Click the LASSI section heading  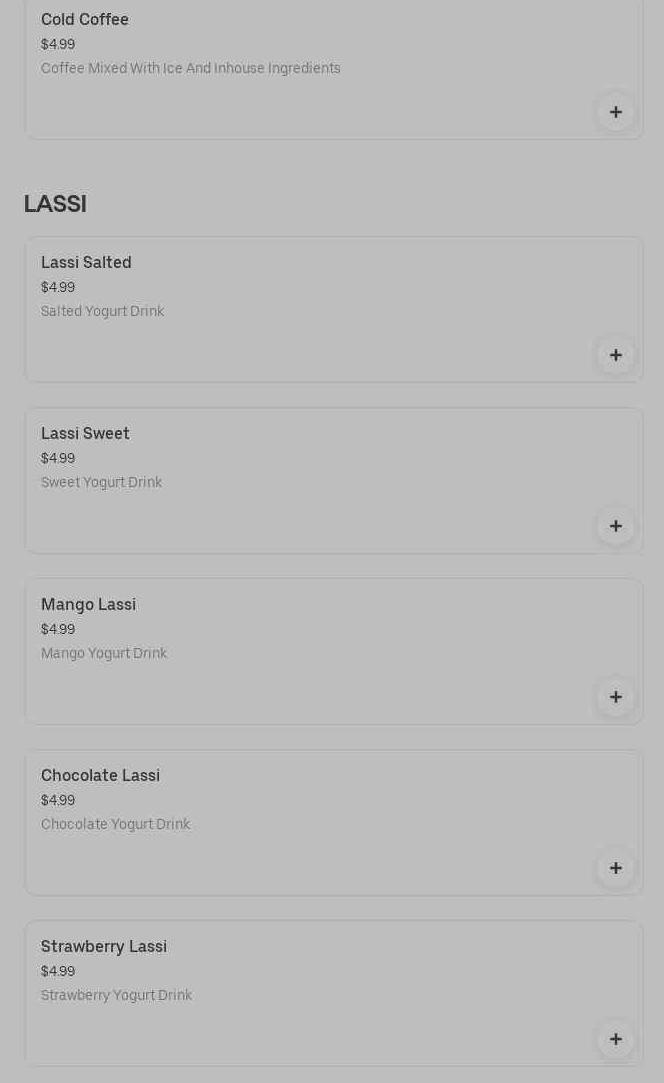55,204
